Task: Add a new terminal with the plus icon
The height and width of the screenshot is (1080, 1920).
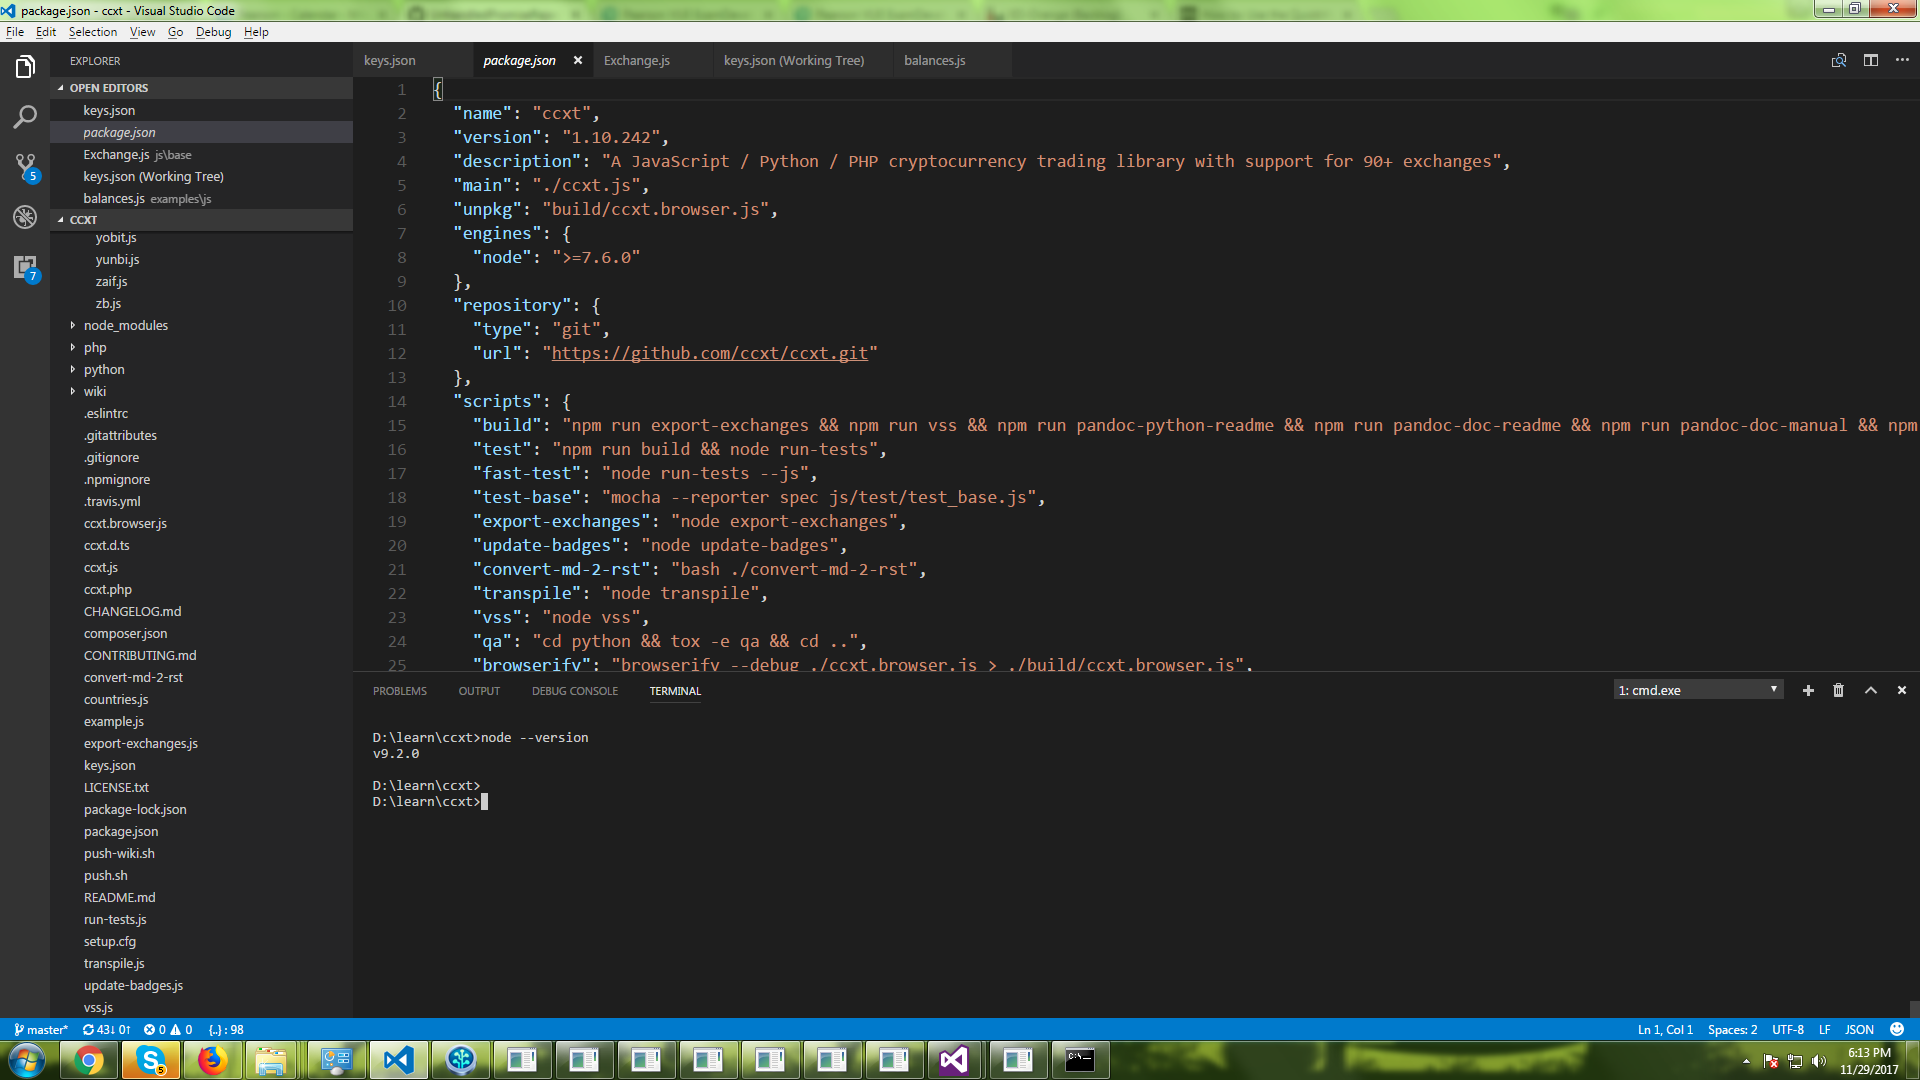Action: click(x=1808, y=690)
